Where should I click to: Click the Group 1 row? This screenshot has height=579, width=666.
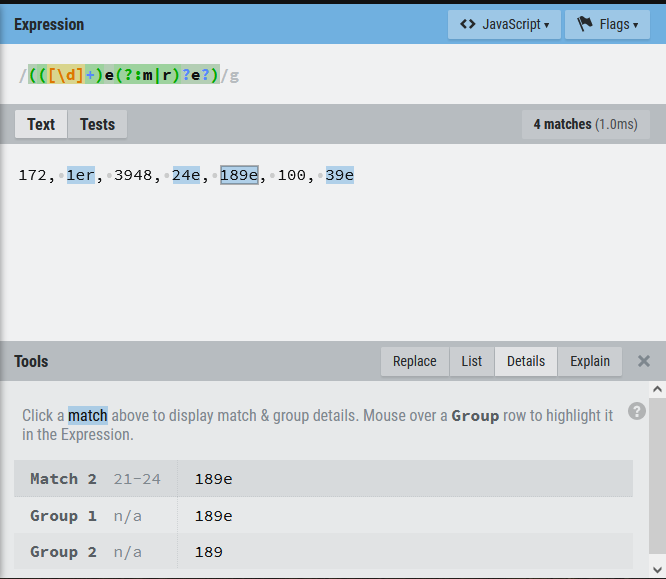(x=323, y=515)
